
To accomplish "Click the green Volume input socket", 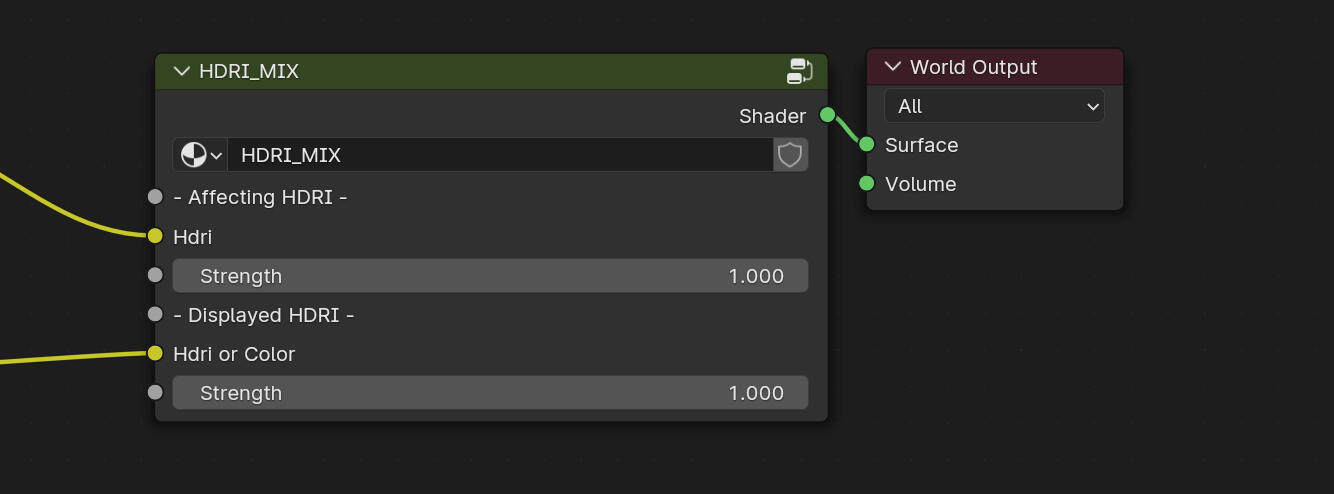I will (867, 184).
